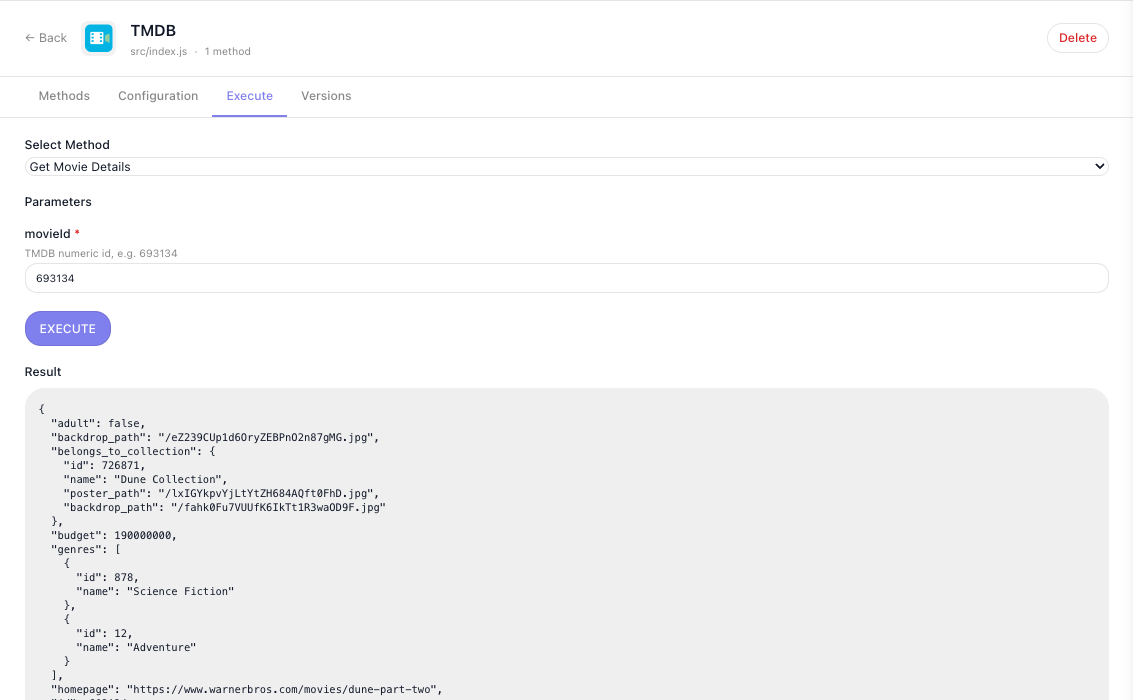Click the Result heading
Image resolution: width=1133 pixels, height=700 pixels.
click(43, 372)
